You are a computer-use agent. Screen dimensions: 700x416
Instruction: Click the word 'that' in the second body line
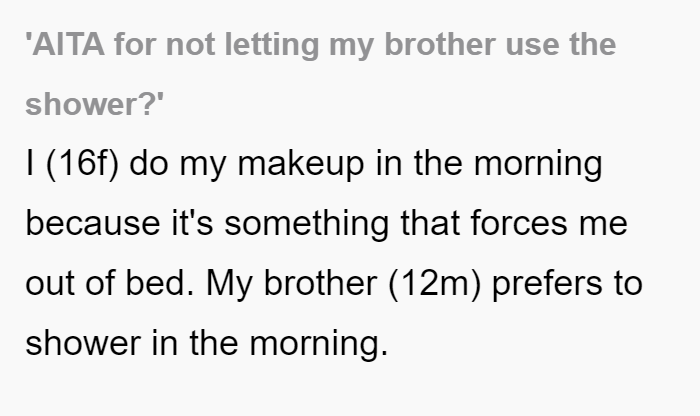[x=430, y=223]
